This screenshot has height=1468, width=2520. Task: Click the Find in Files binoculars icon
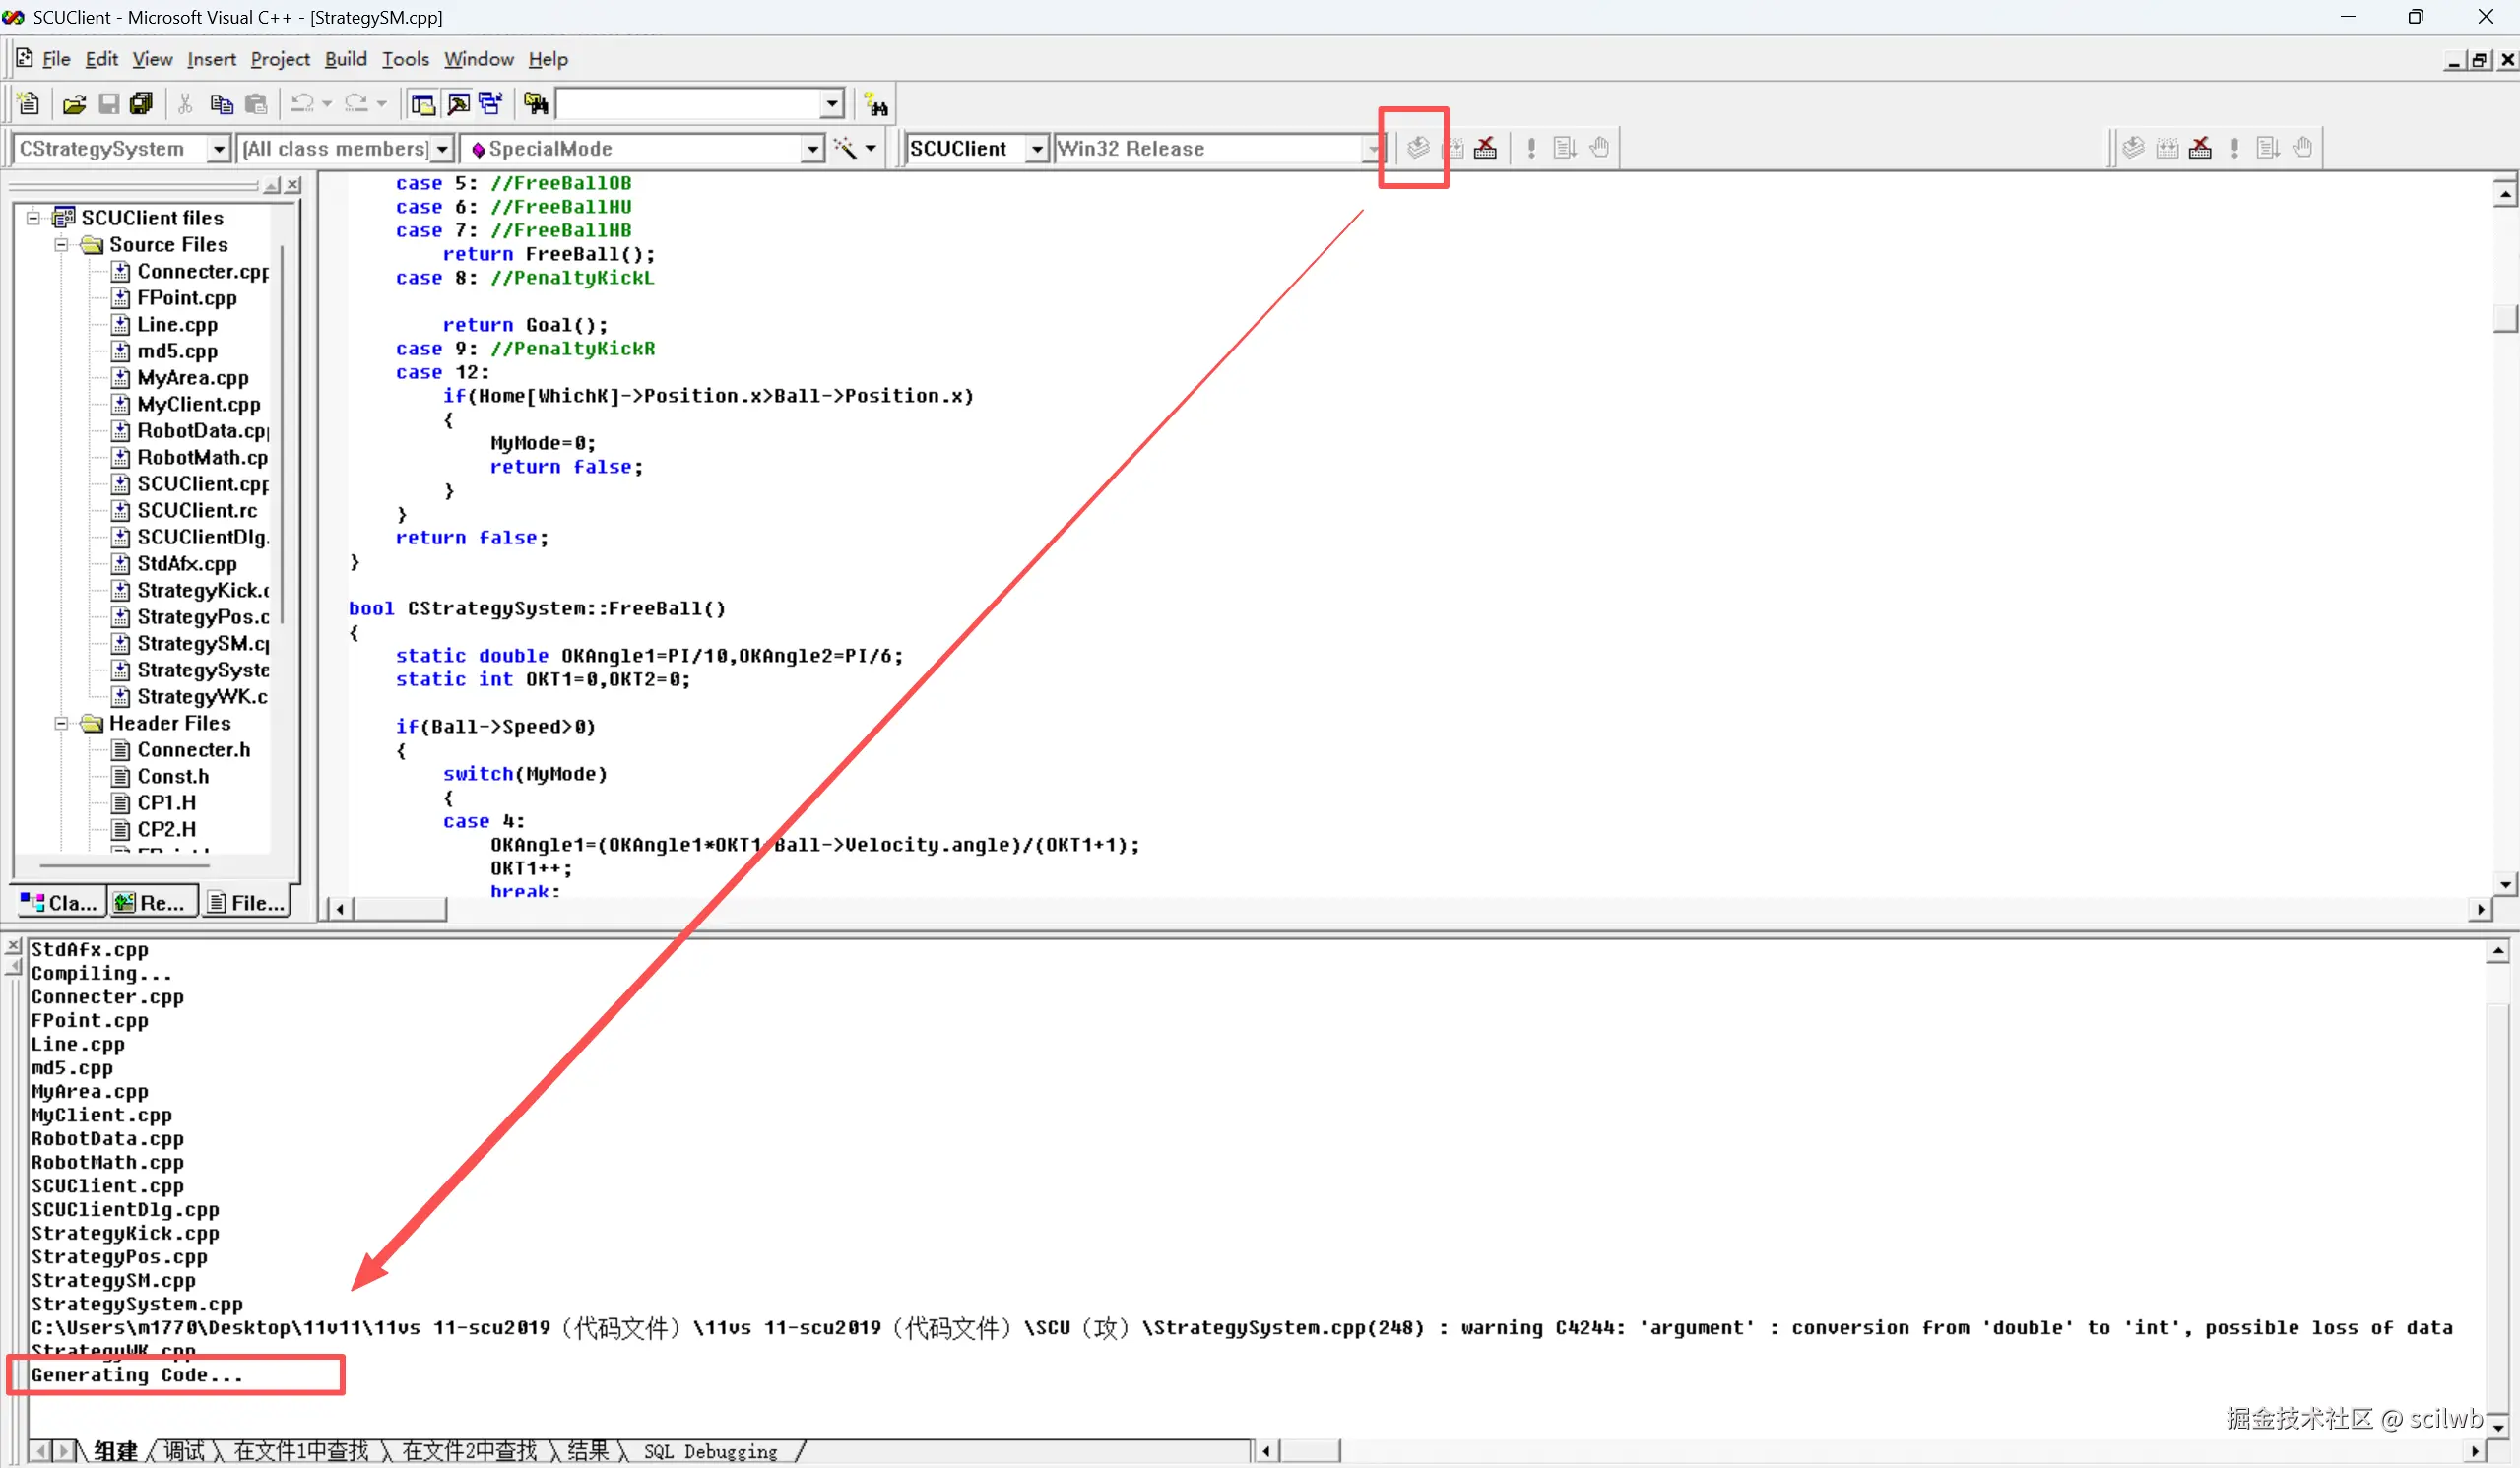click(536, 104)
